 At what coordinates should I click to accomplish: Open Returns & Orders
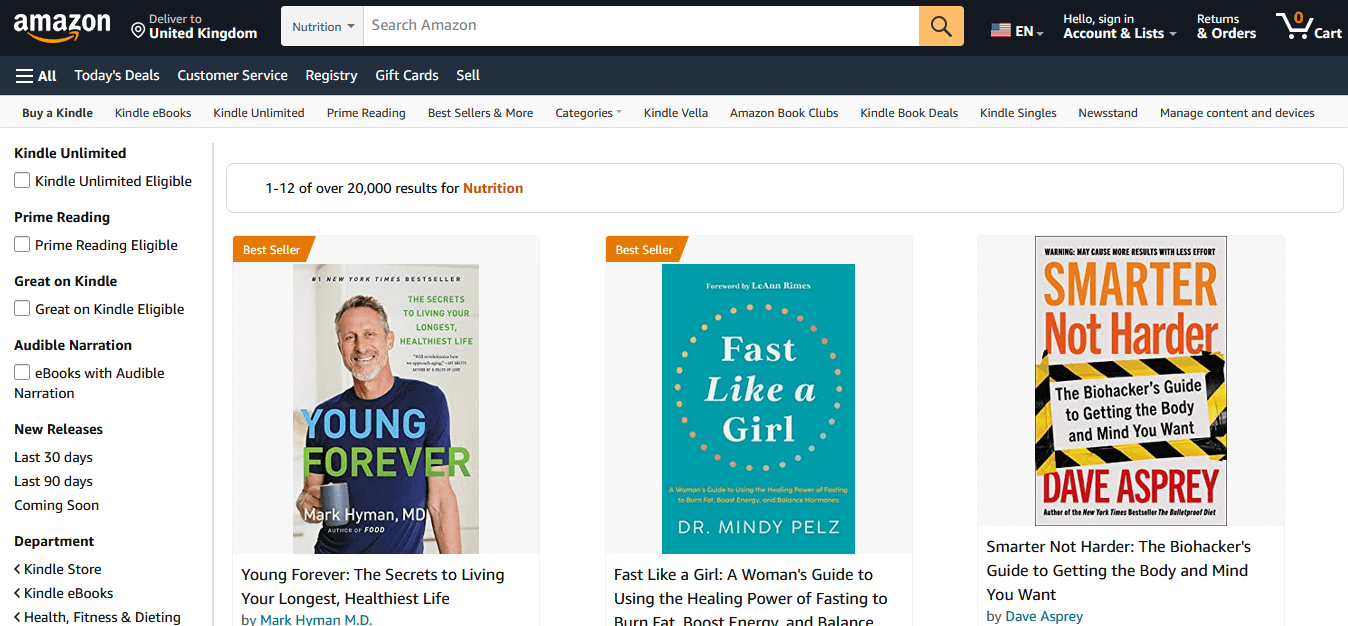pyautogui.click(x=1226, y=27)
